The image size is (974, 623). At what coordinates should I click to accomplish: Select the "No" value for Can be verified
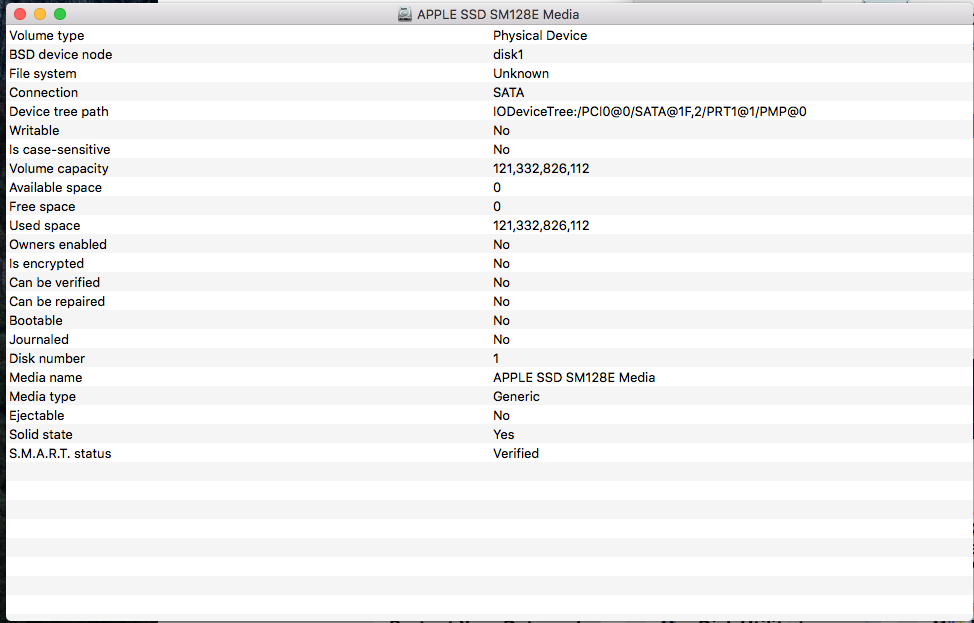501,283
